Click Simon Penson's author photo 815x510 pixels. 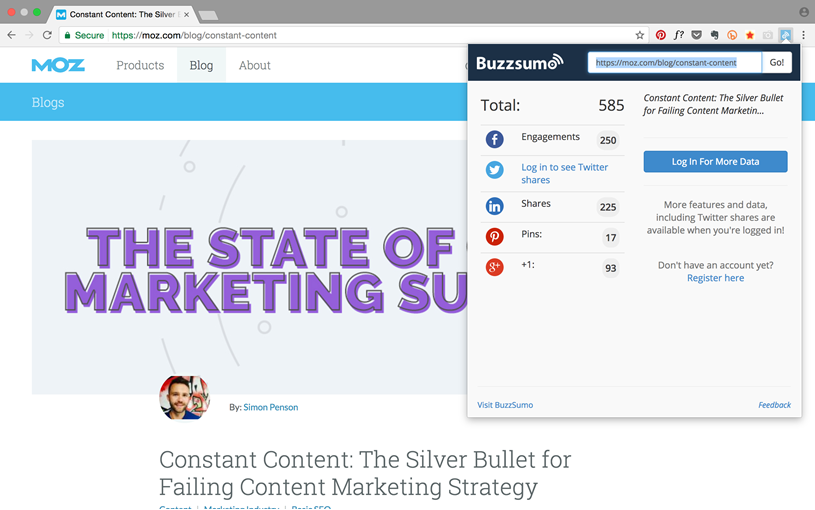click(x=185, y=398)
